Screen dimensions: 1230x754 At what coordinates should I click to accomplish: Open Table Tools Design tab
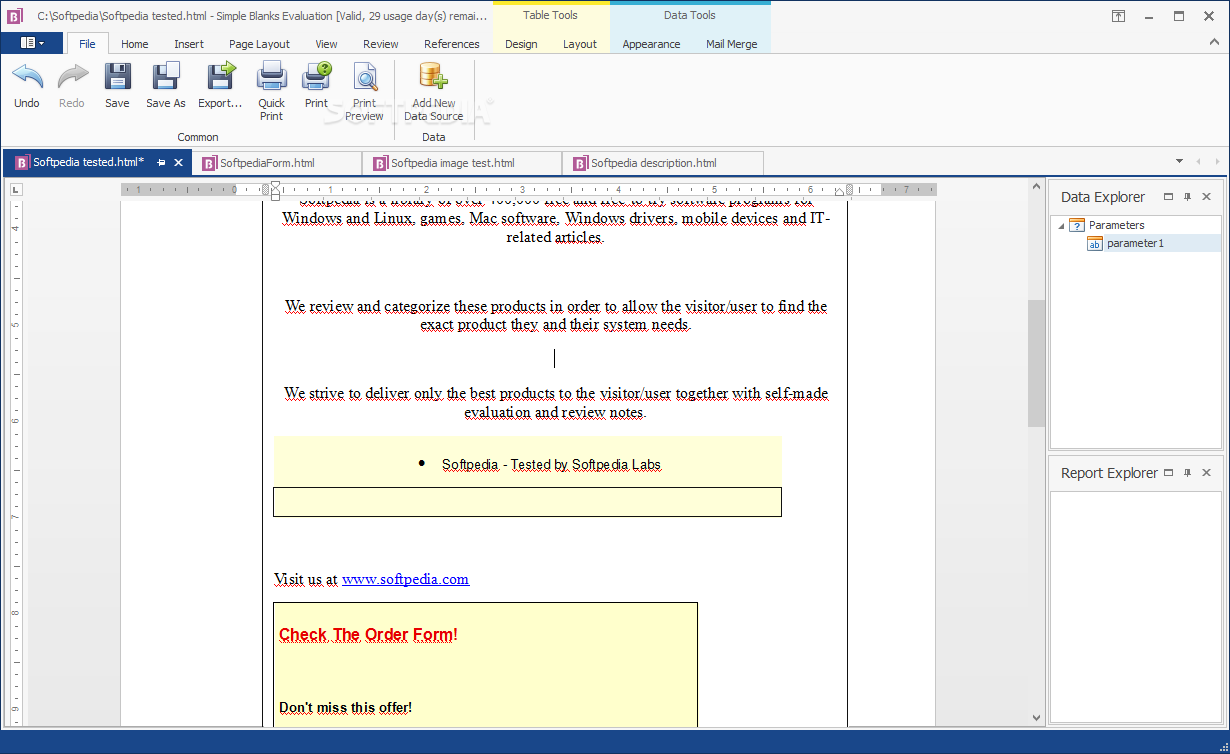(x=521, y=44)
